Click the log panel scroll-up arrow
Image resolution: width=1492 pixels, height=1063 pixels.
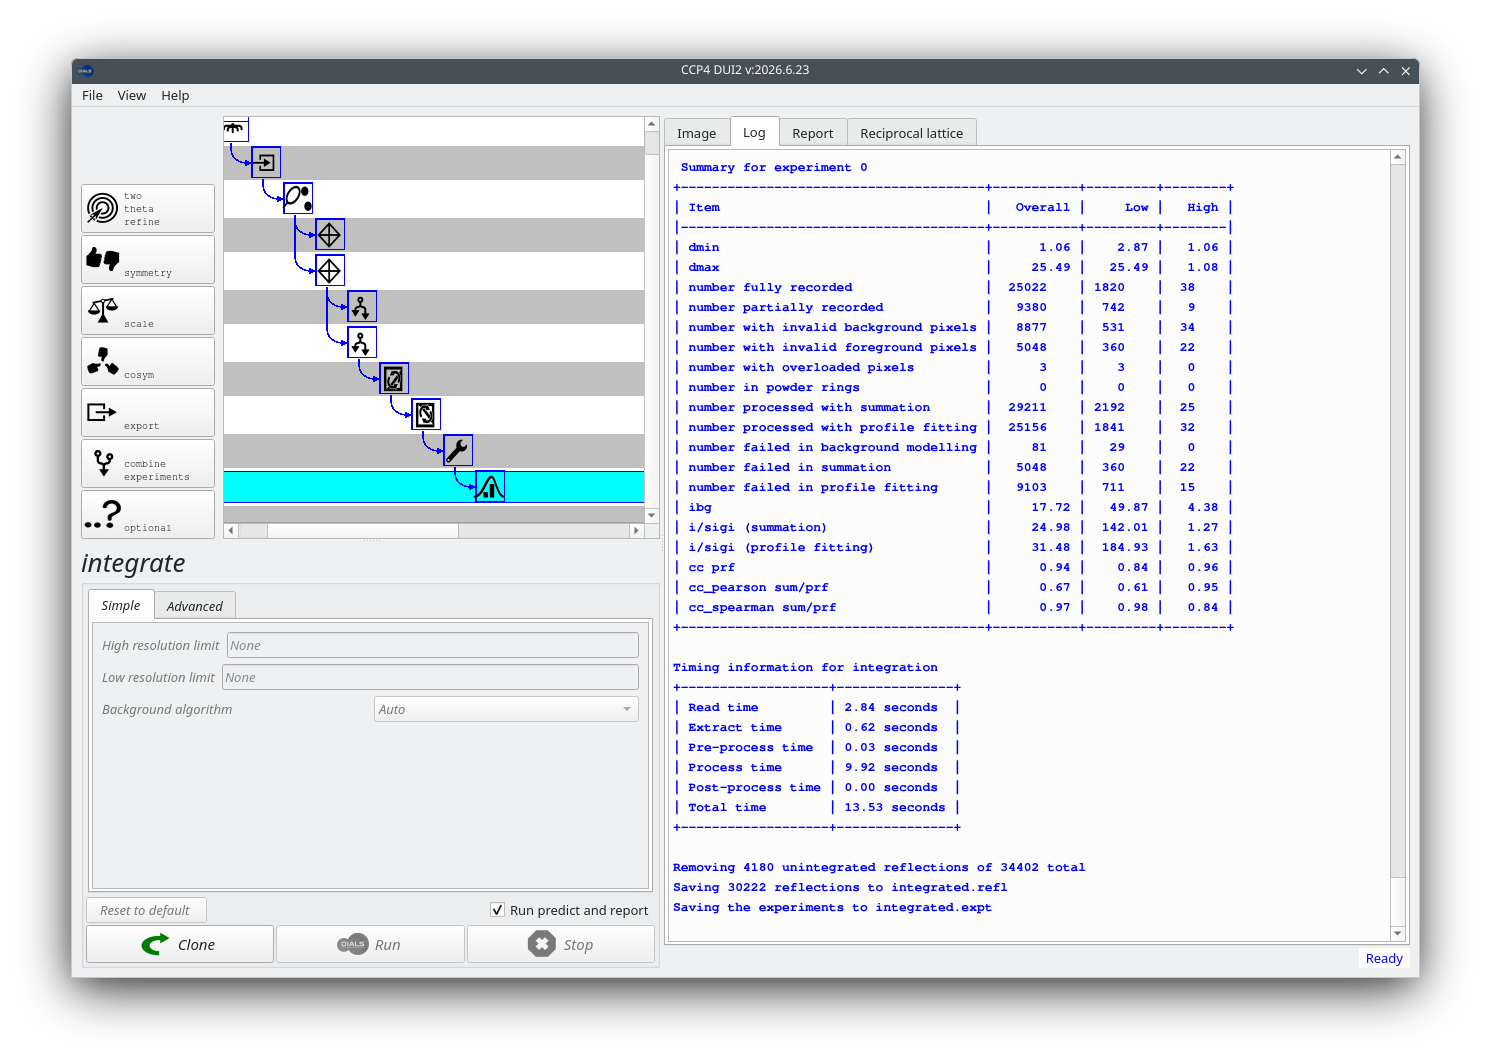pyautogui.click(x=1398, y=157)
